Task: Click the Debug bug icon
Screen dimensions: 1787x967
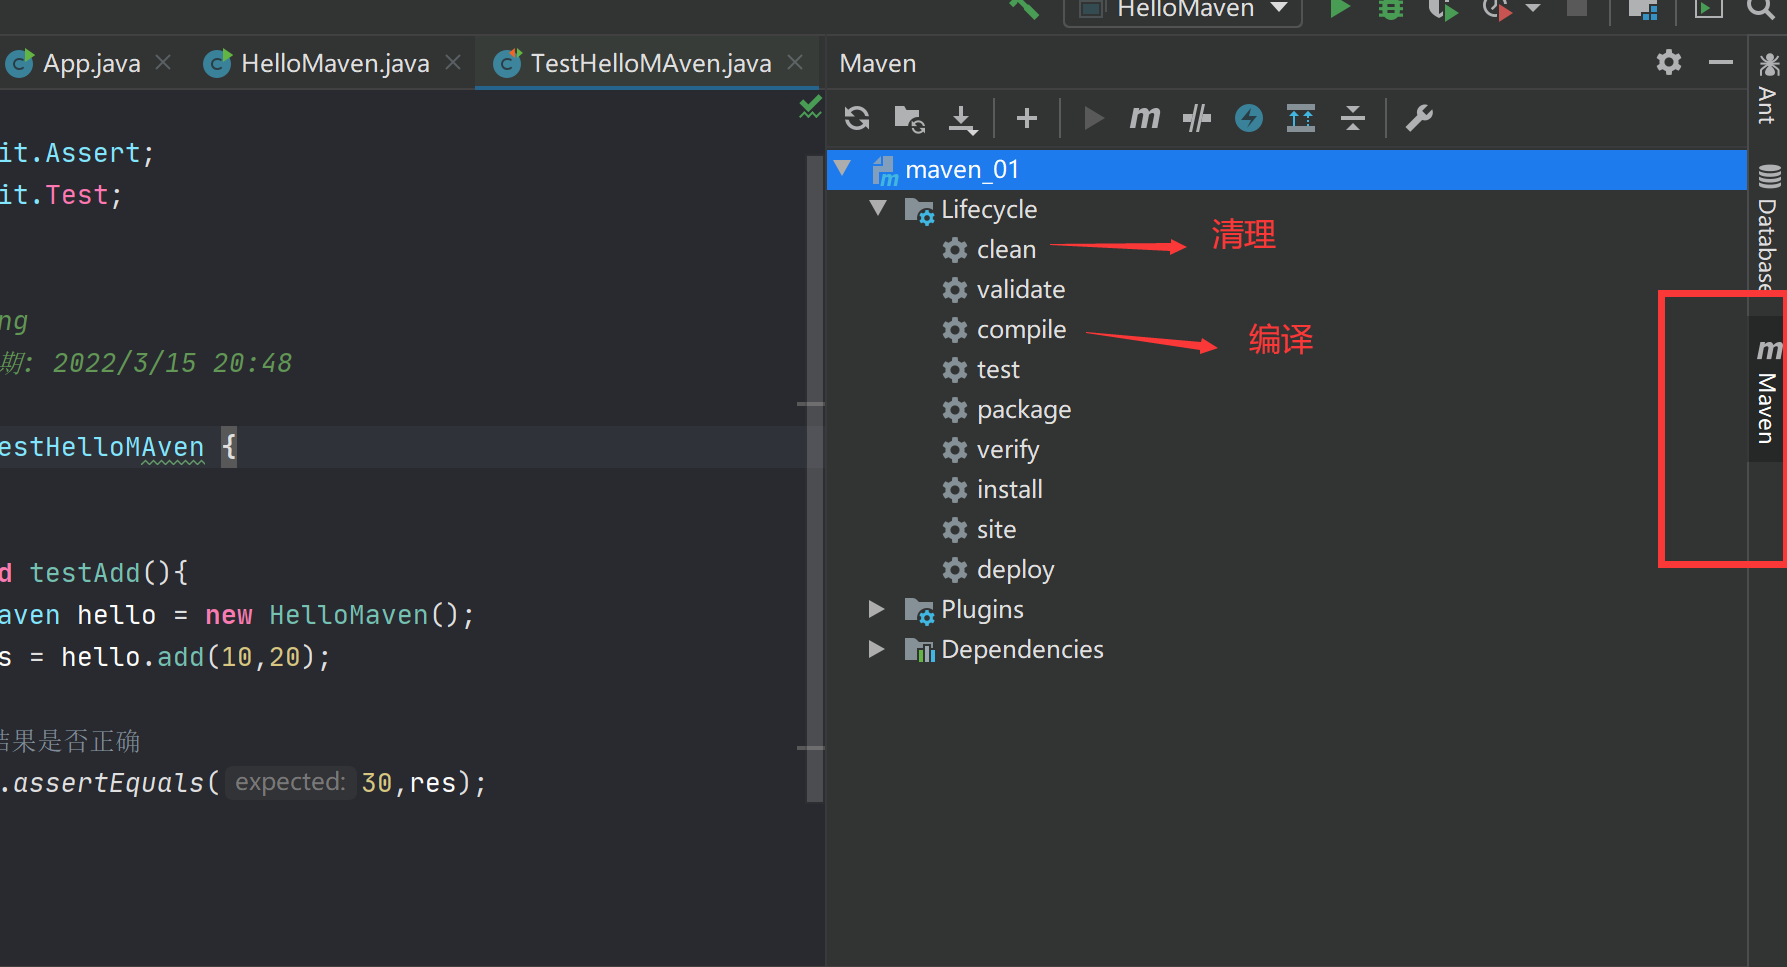Action: 1391,9
